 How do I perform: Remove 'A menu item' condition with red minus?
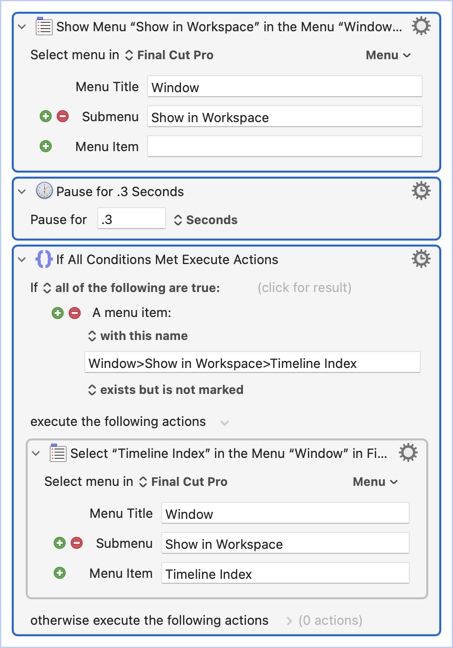tap(75, 313)
